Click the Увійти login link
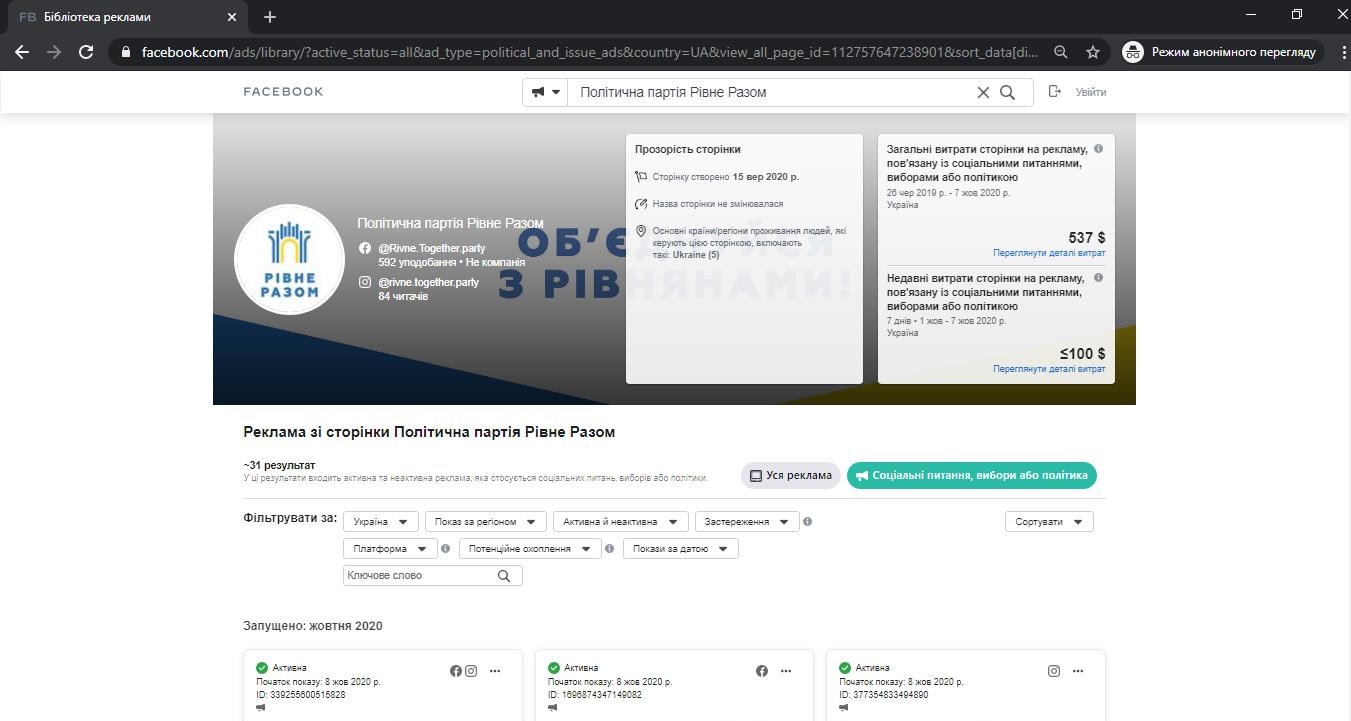 pos(1090,92)
